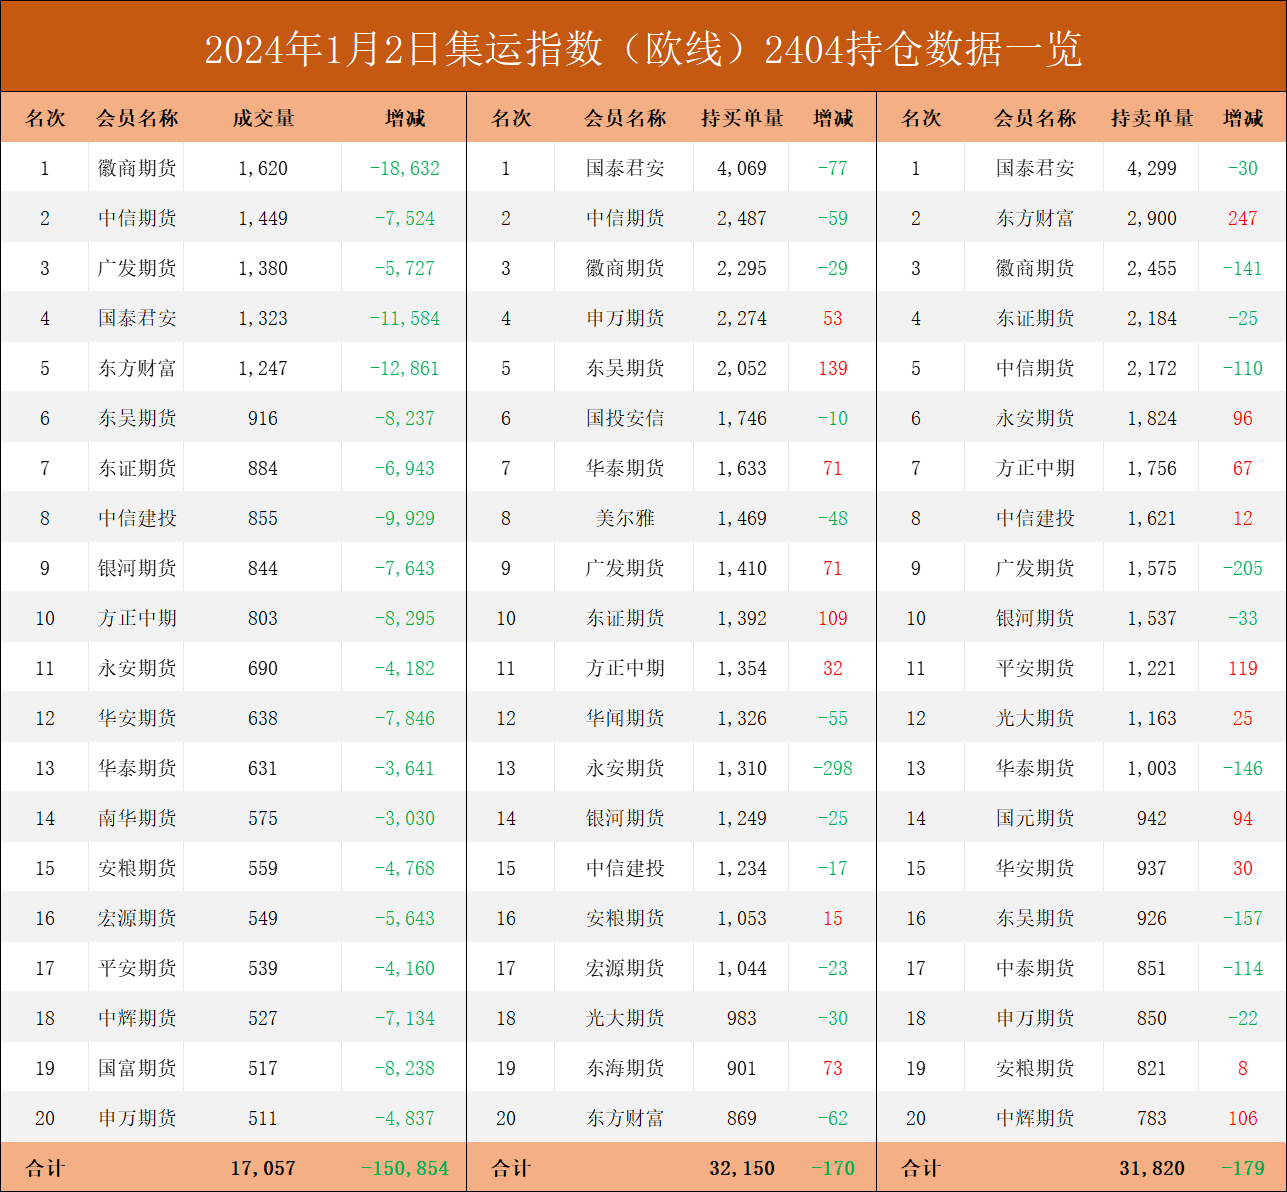
Task: Click 国投安信 member name
Action: coord(625,418)
